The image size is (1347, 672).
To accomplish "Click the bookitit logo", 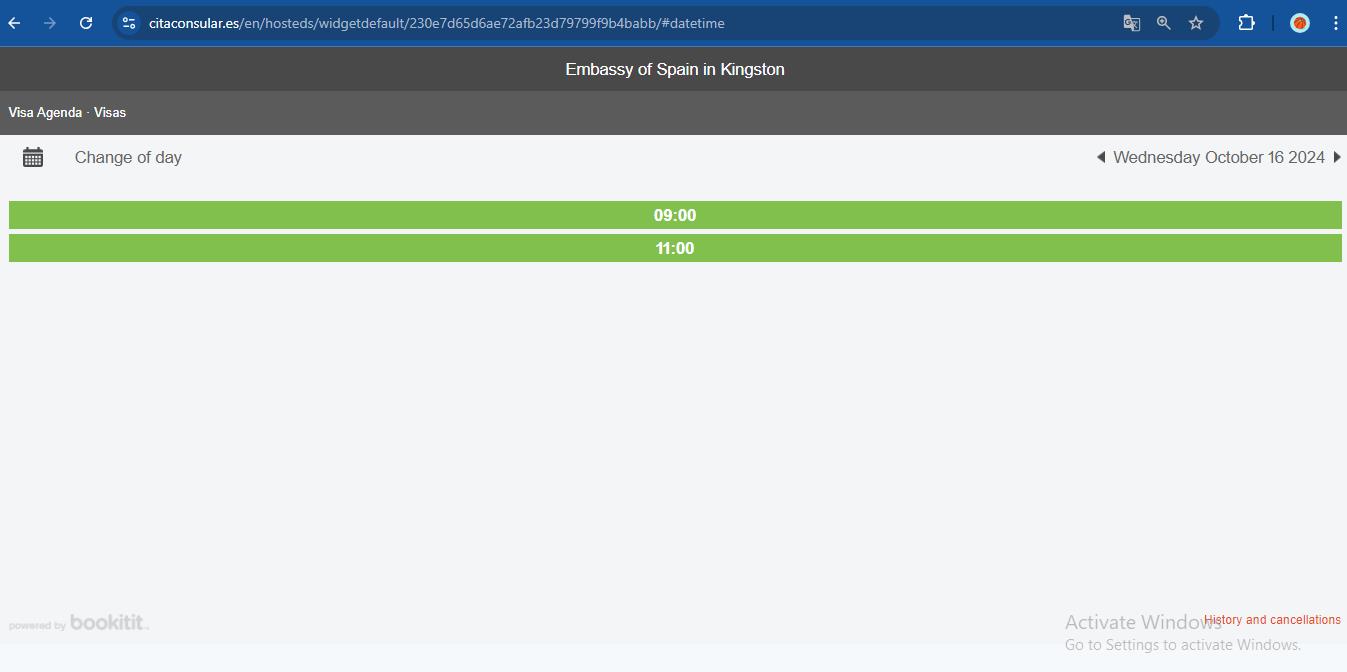I will tap(109, 622).
